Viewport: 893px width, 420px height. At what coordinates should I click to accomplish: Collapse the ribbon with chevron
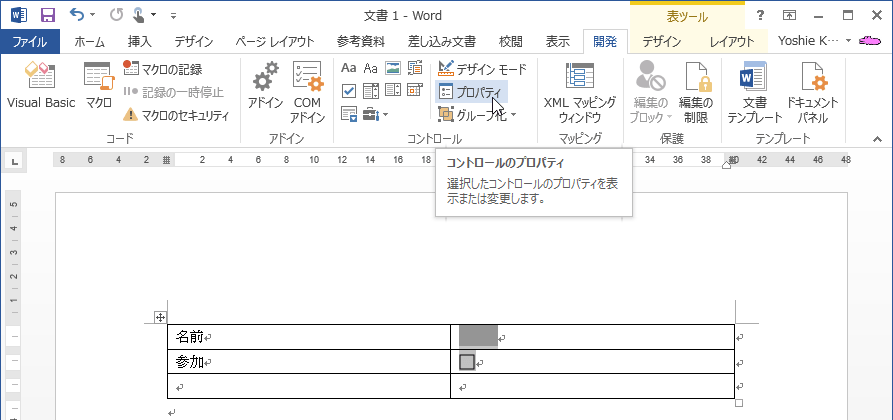(877, 138)
